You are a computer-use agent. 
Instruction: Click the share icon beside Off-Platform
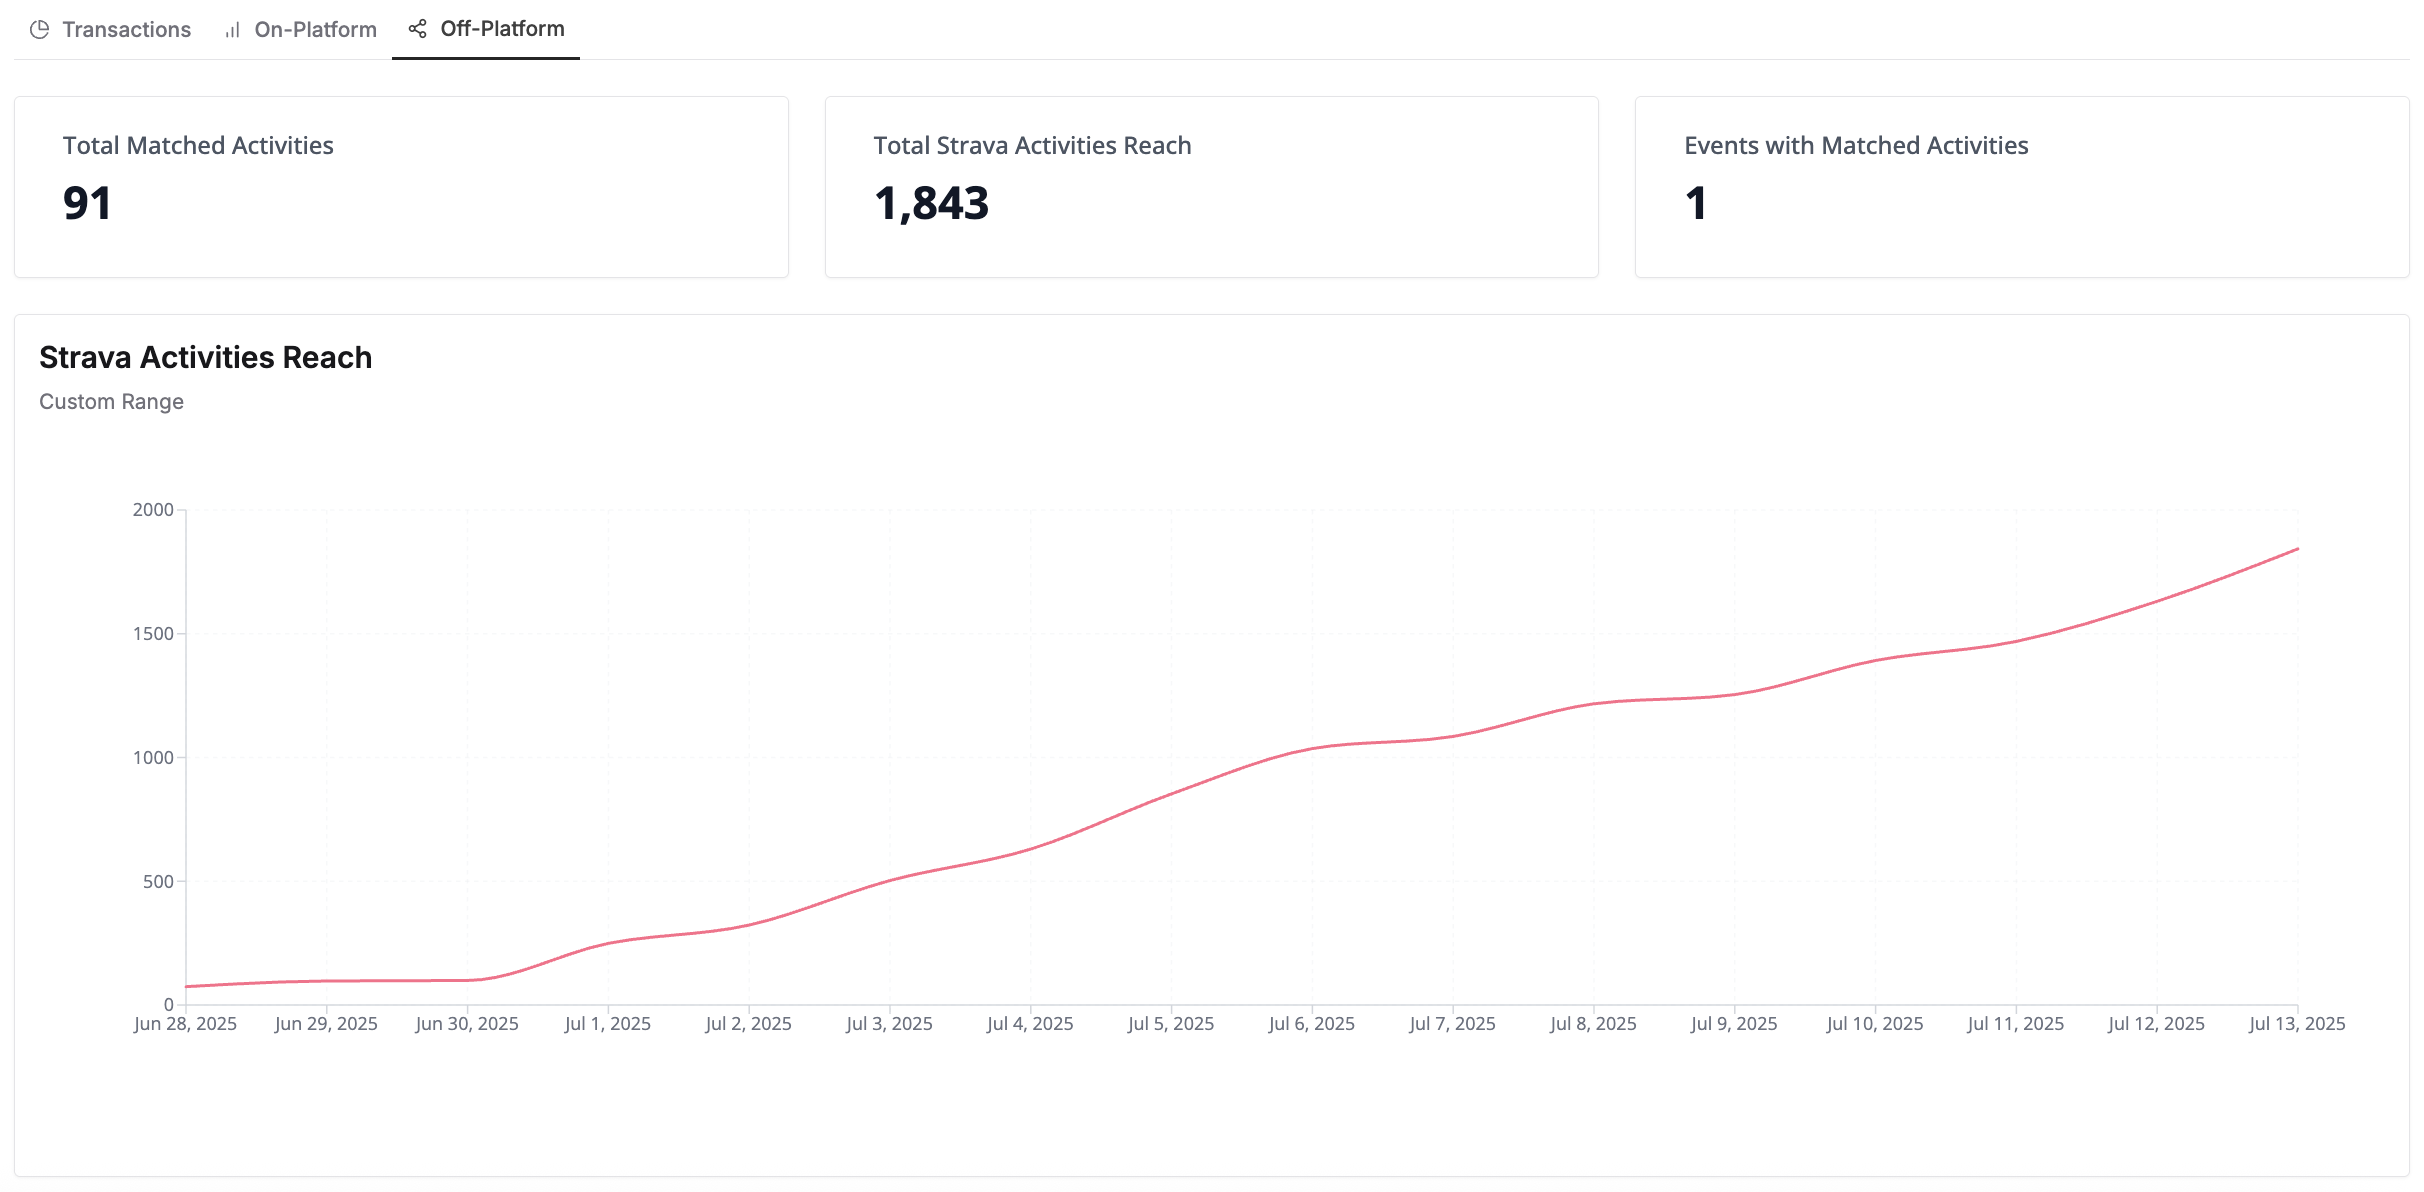point(418,29)
